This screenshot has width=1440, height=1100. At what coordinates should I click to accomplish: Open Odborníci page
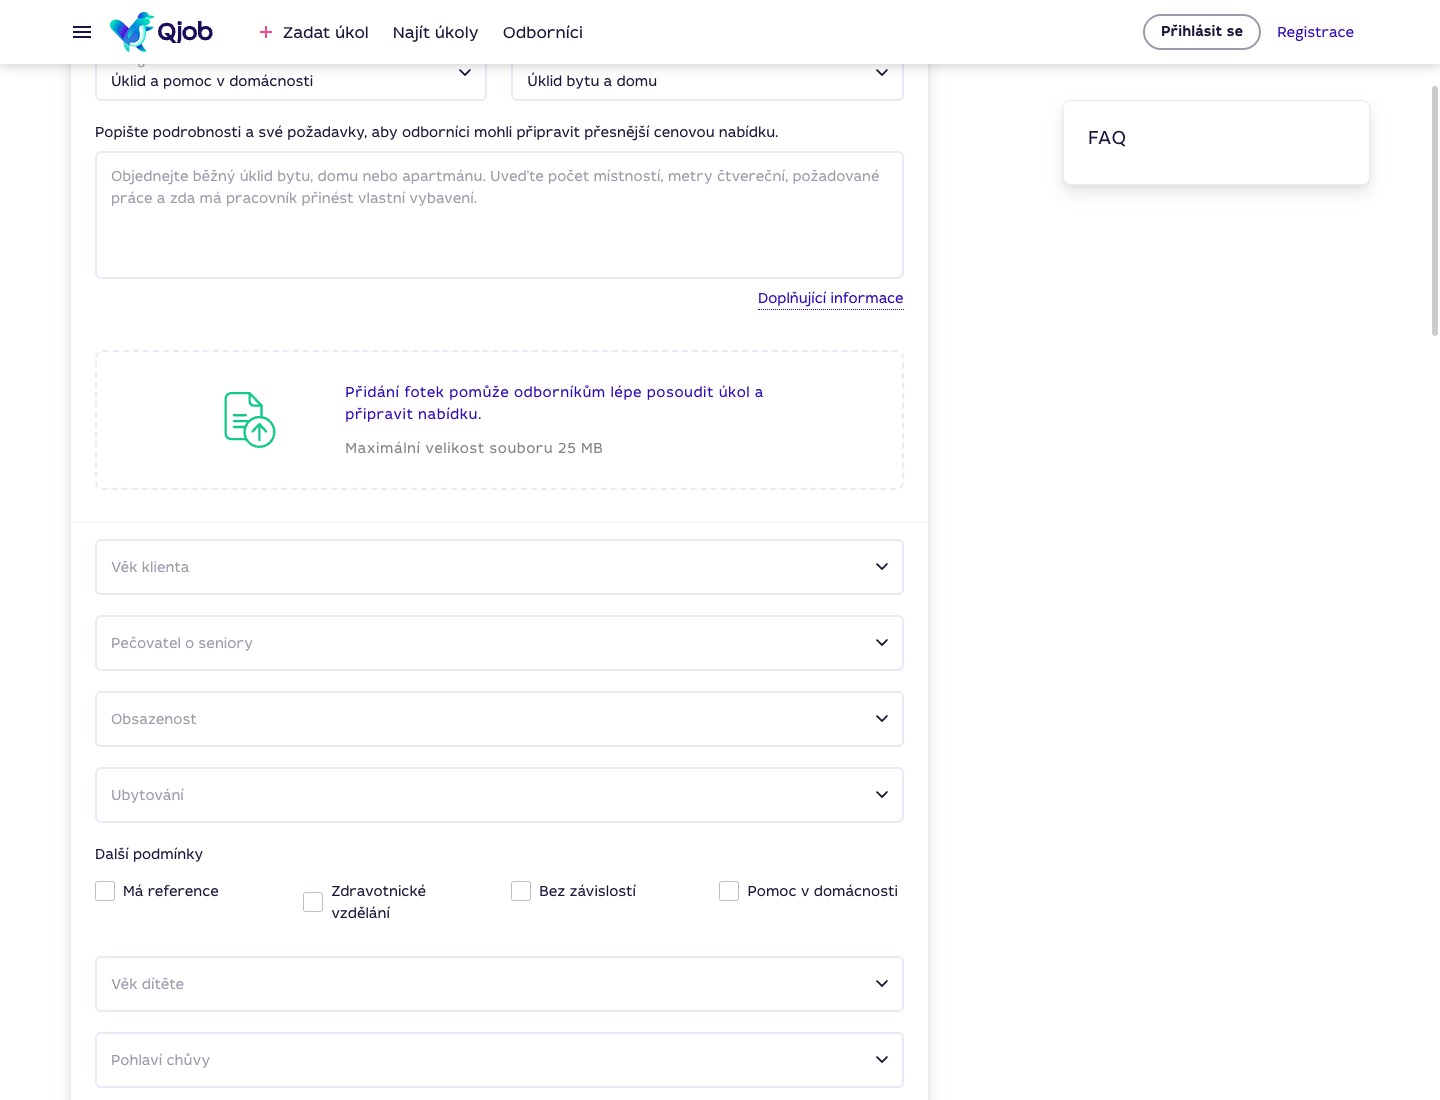(543, 32)
